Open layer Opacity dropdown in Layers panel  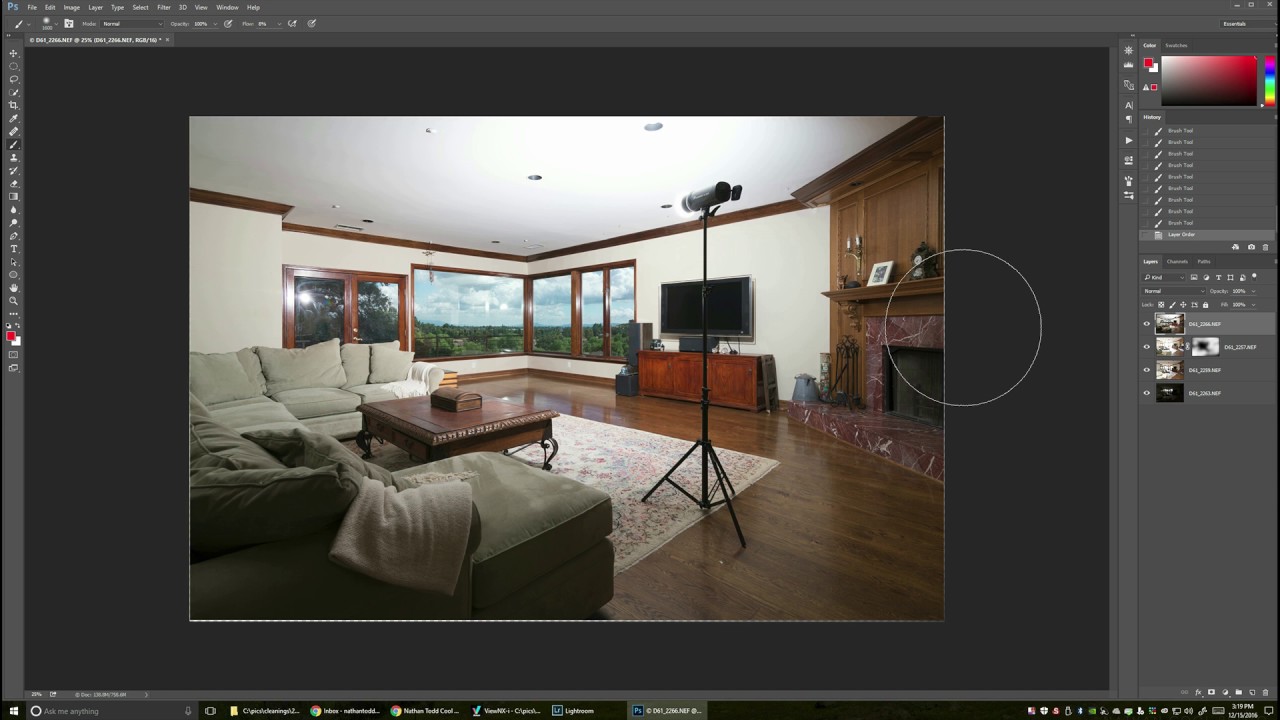pyautogui.click(x=1252, y=291)
